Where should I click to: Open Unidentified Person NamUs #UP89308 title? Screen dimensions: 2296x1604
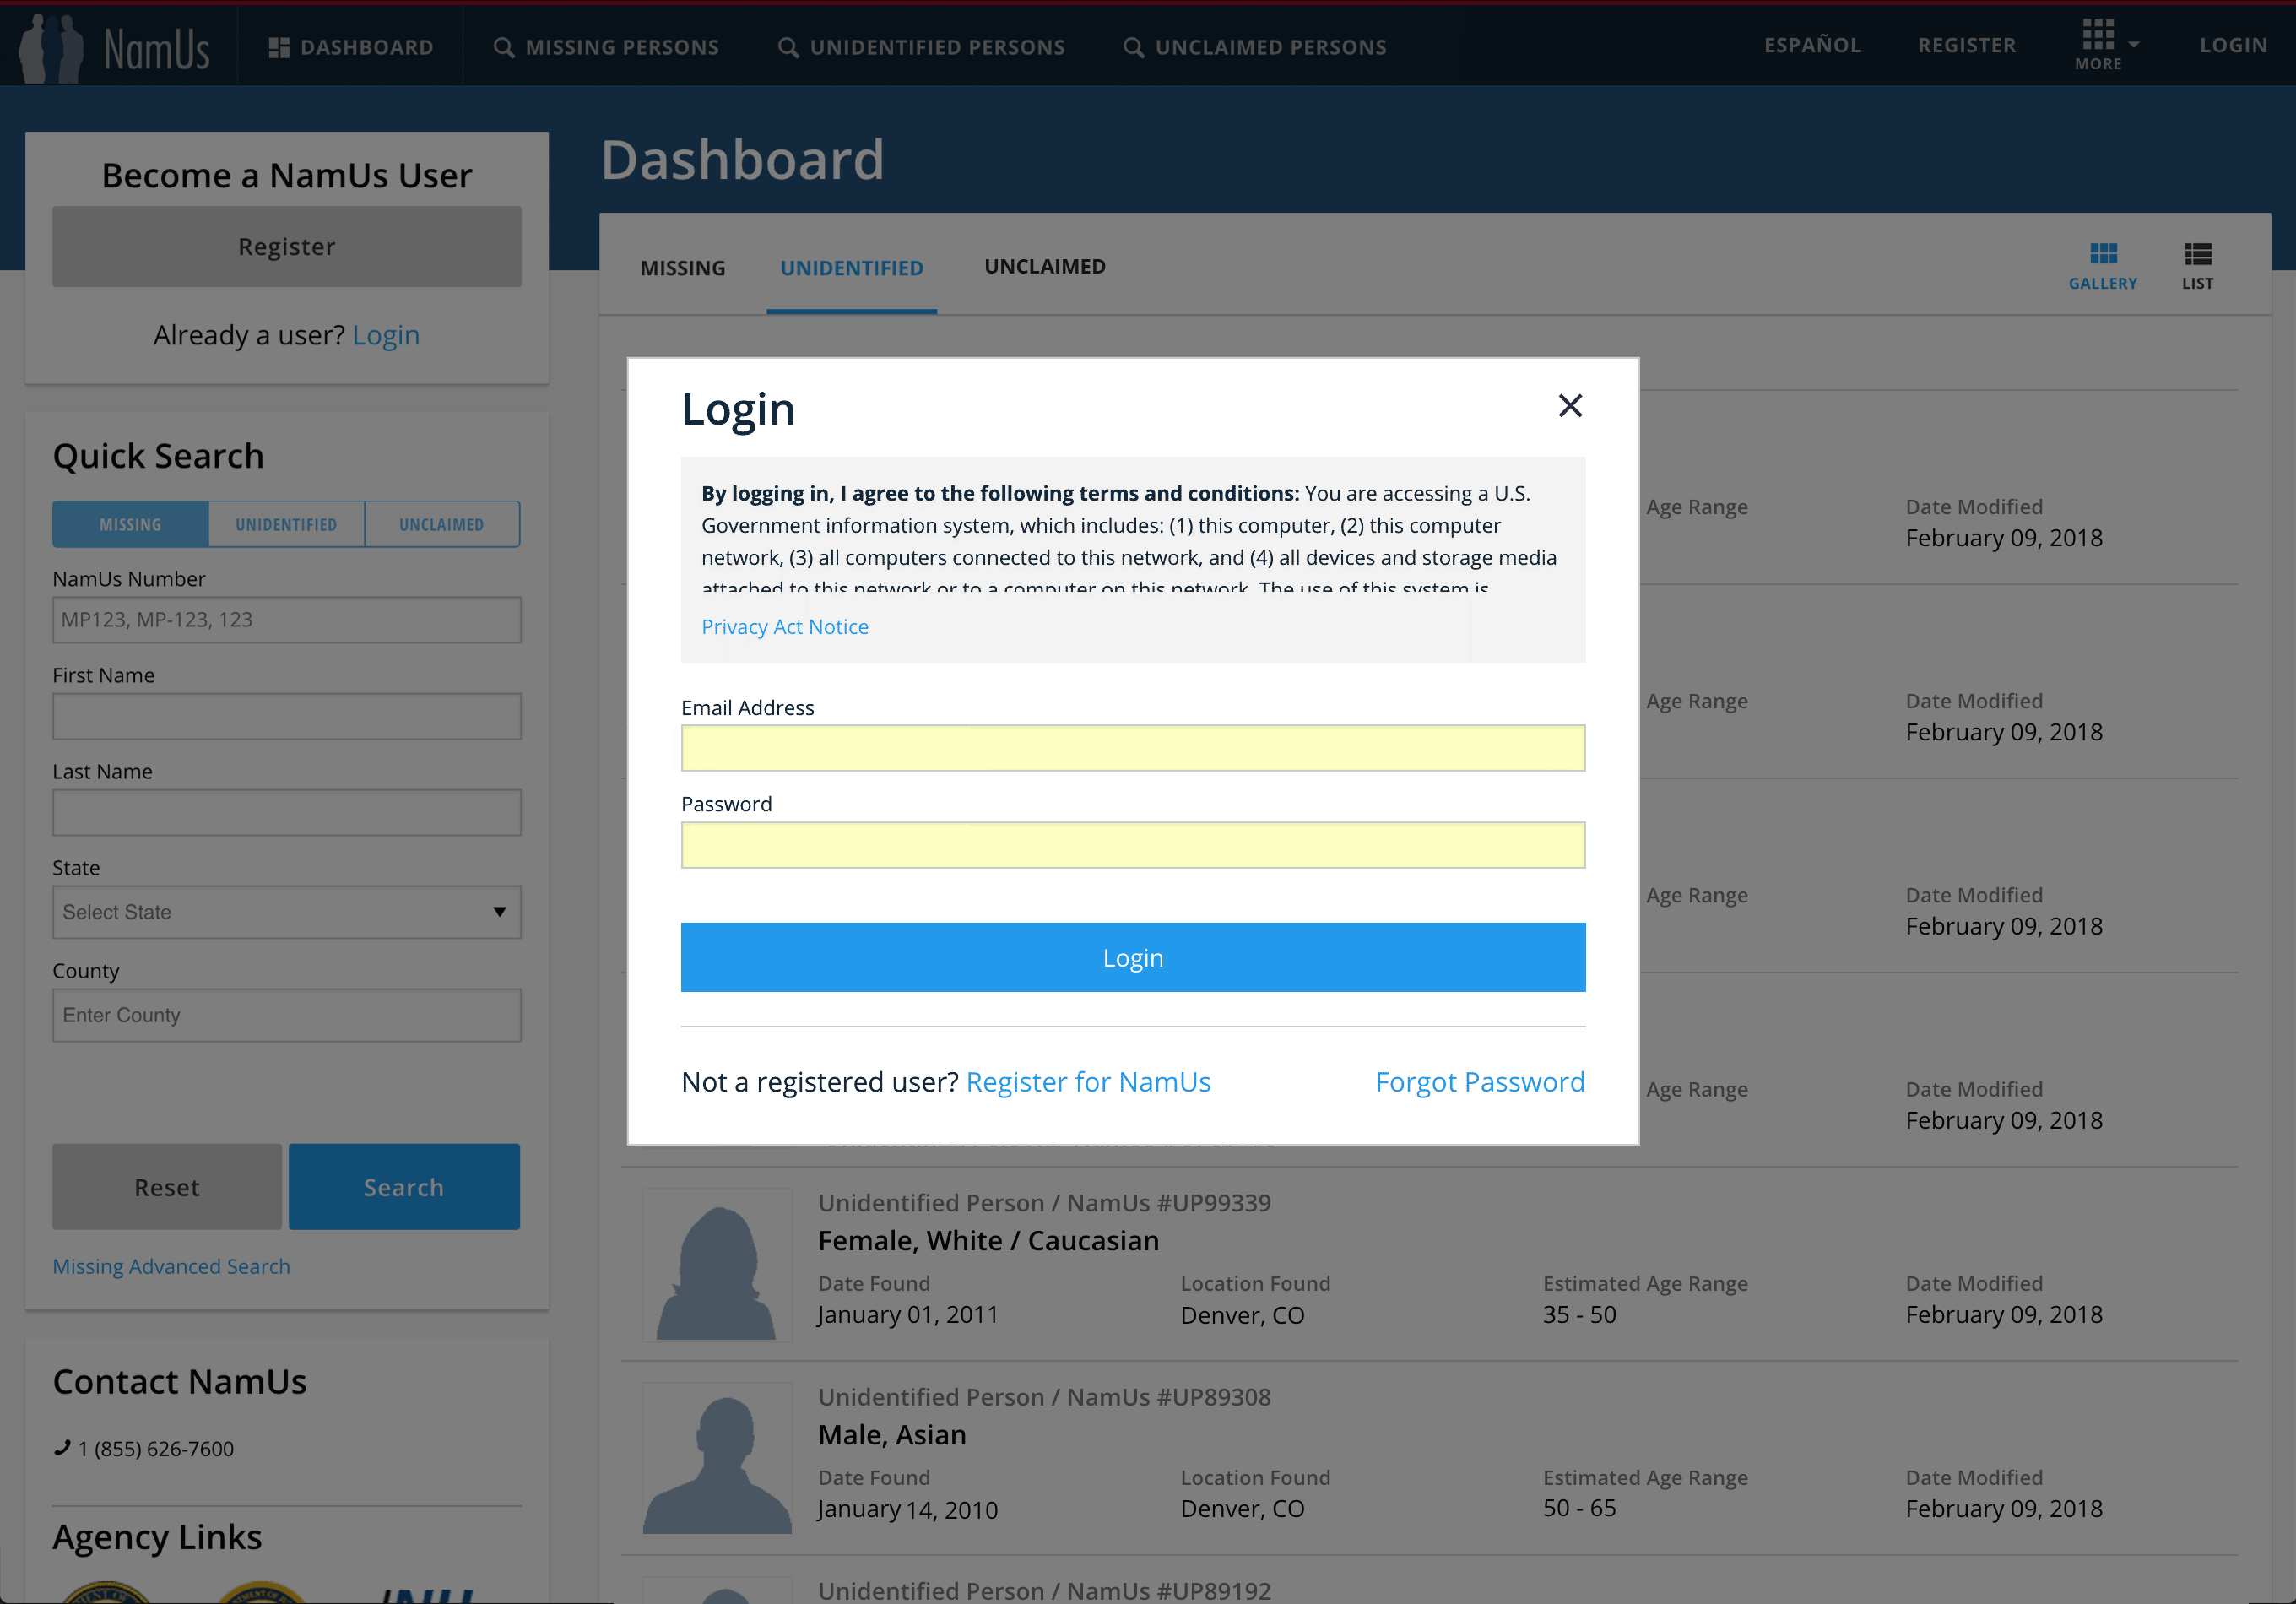(1045, 1397)
